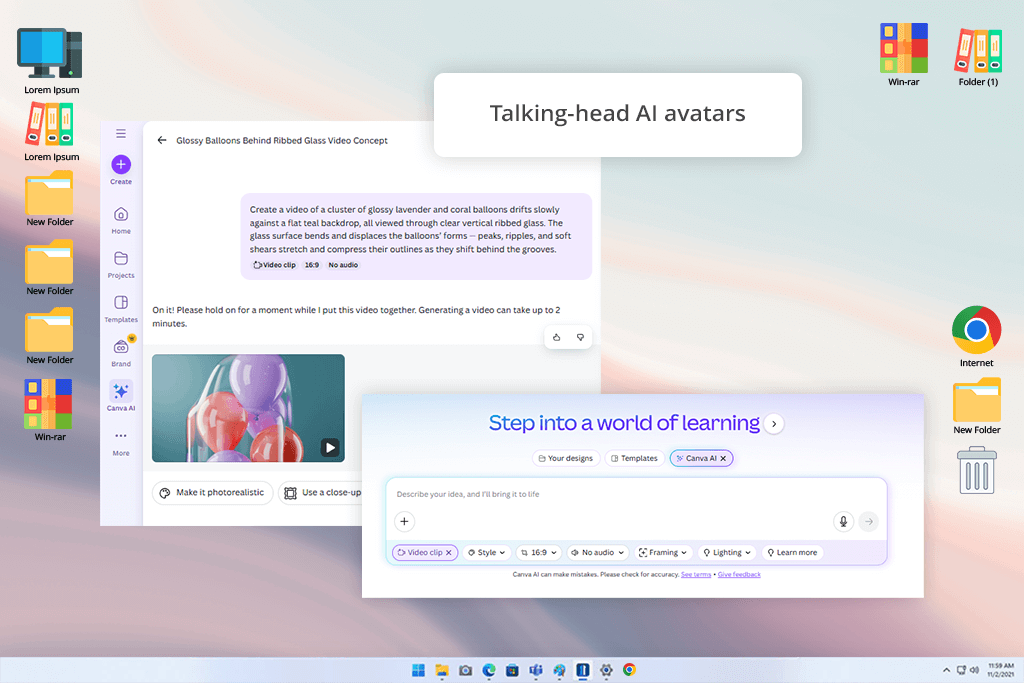Select the Recycle Bin desktop icon
This screenshot has height=683, width=1024.
point(976,470)
